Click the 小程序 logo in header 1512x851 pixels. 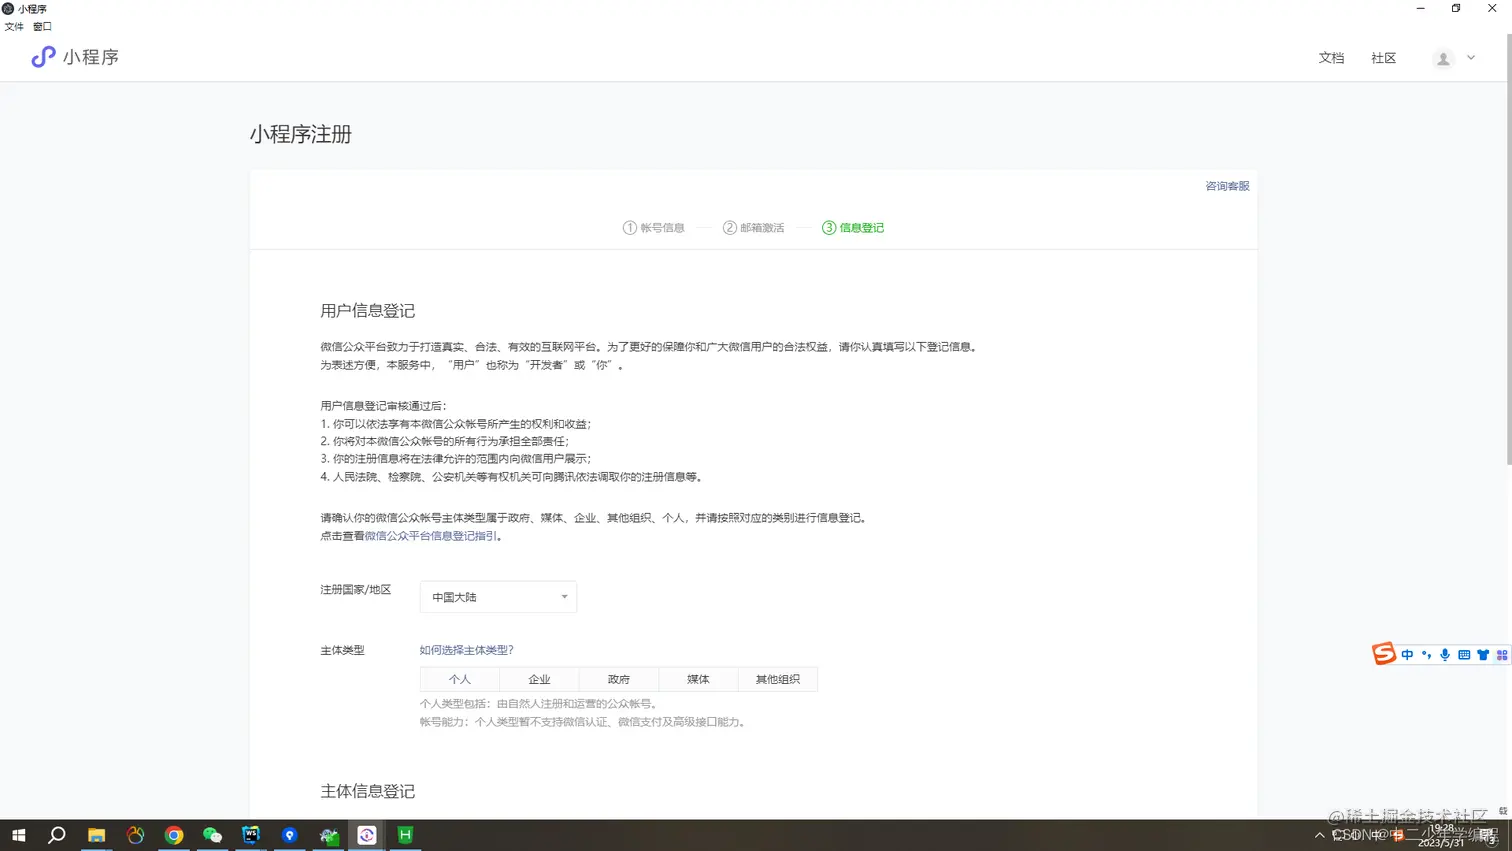coord(75,57)
